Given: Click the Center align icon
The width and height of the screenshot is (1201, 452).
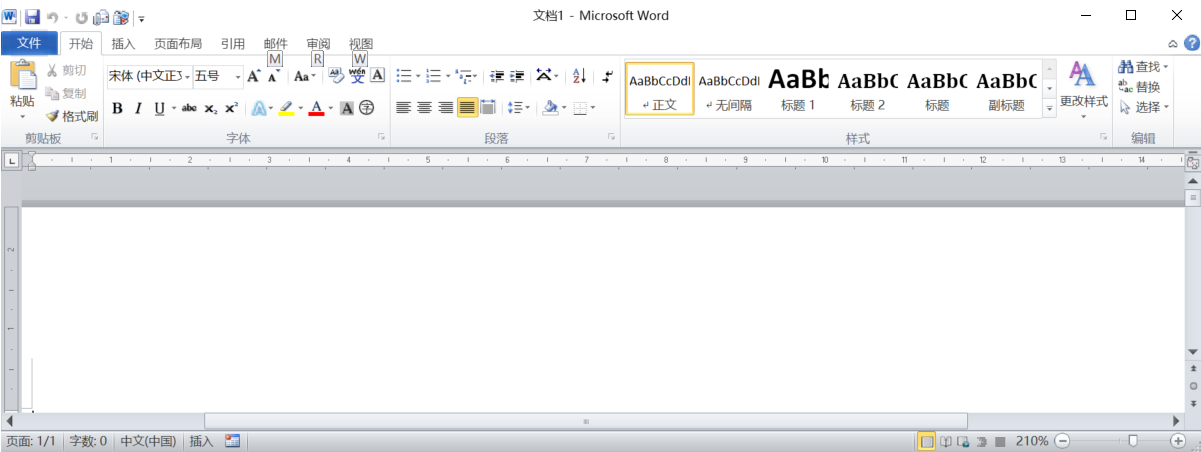Looking at the screenshot, I should (x=424, y=108).
